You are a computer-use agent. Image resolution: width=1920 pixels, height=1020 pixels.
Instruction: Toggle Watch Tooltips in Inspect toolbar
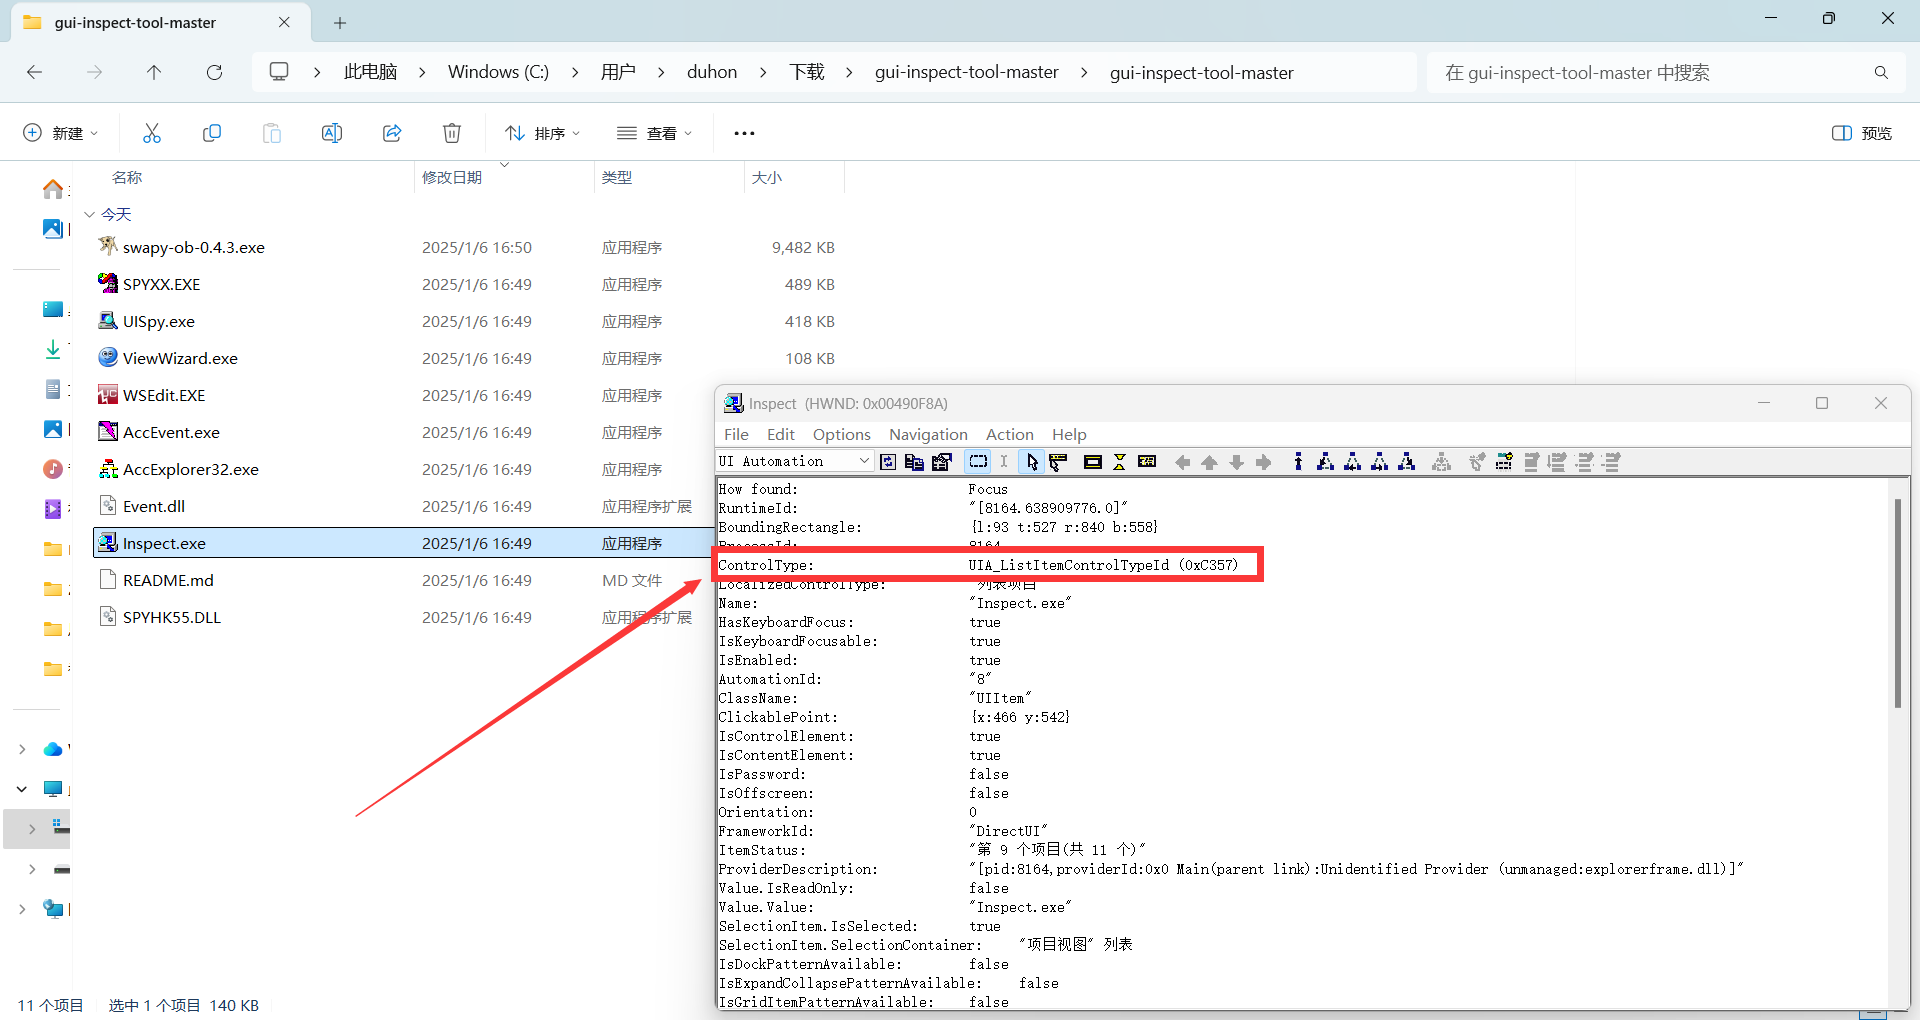(x=1058, y=461)
